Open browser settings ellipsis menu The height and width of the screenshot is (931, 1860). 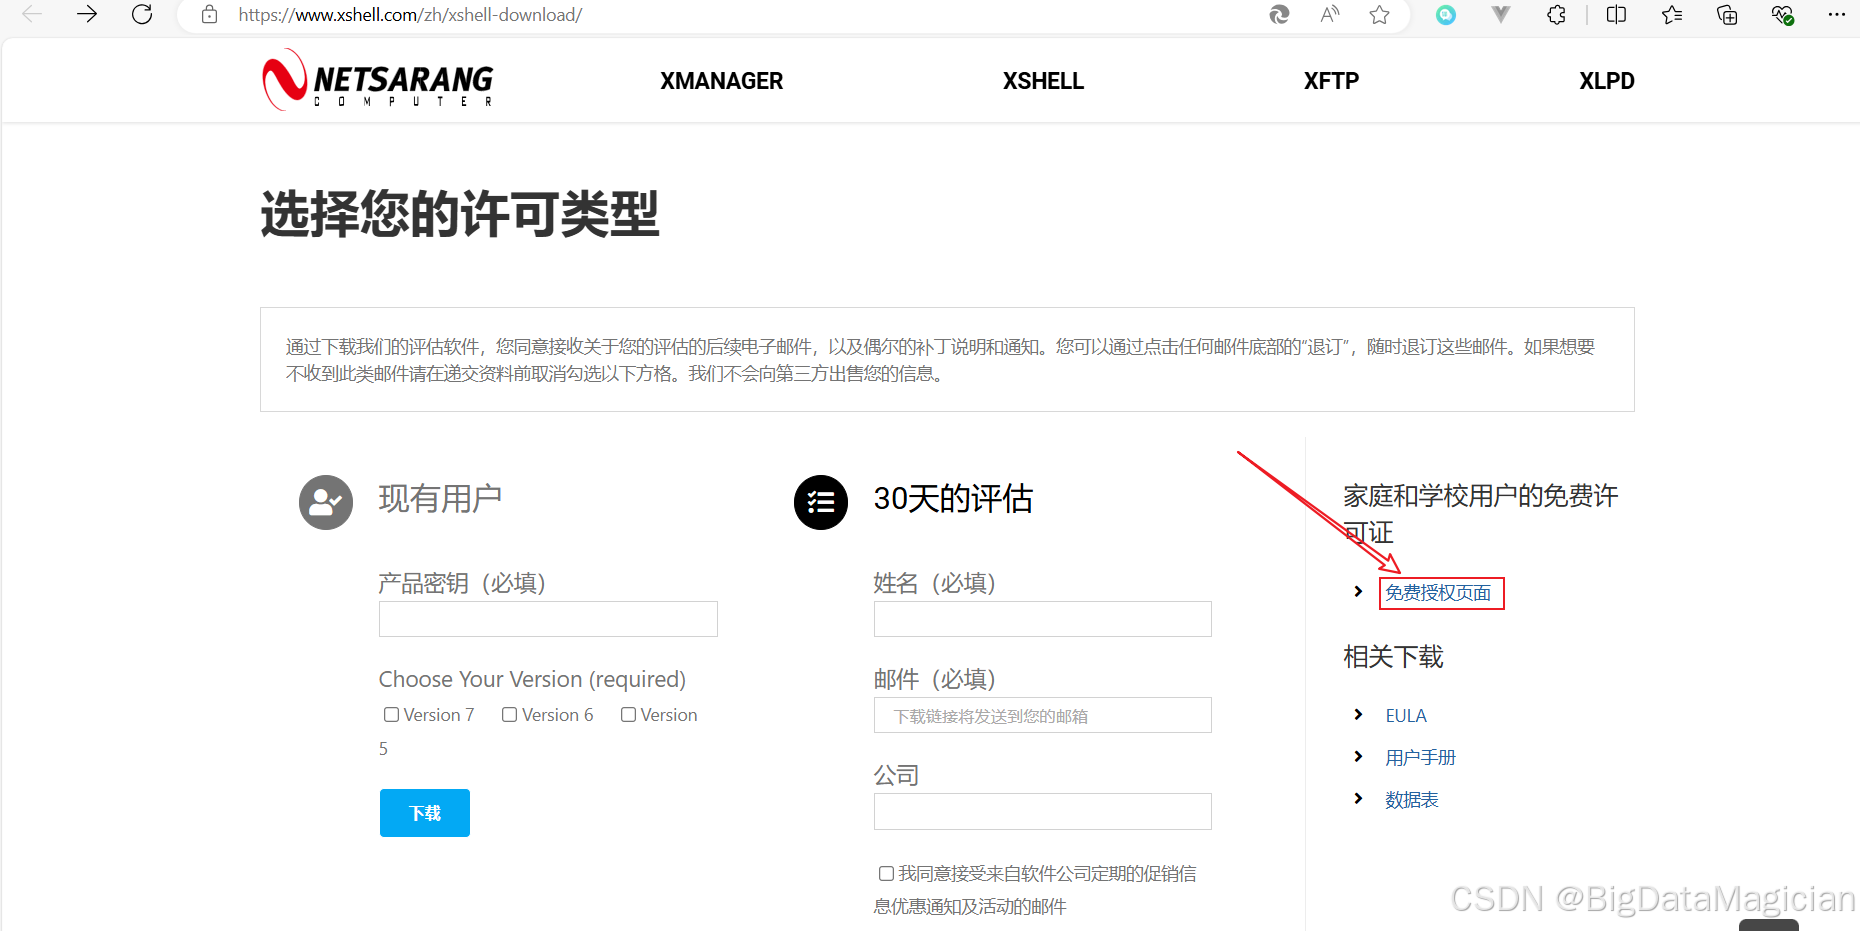coord(1837,14)
